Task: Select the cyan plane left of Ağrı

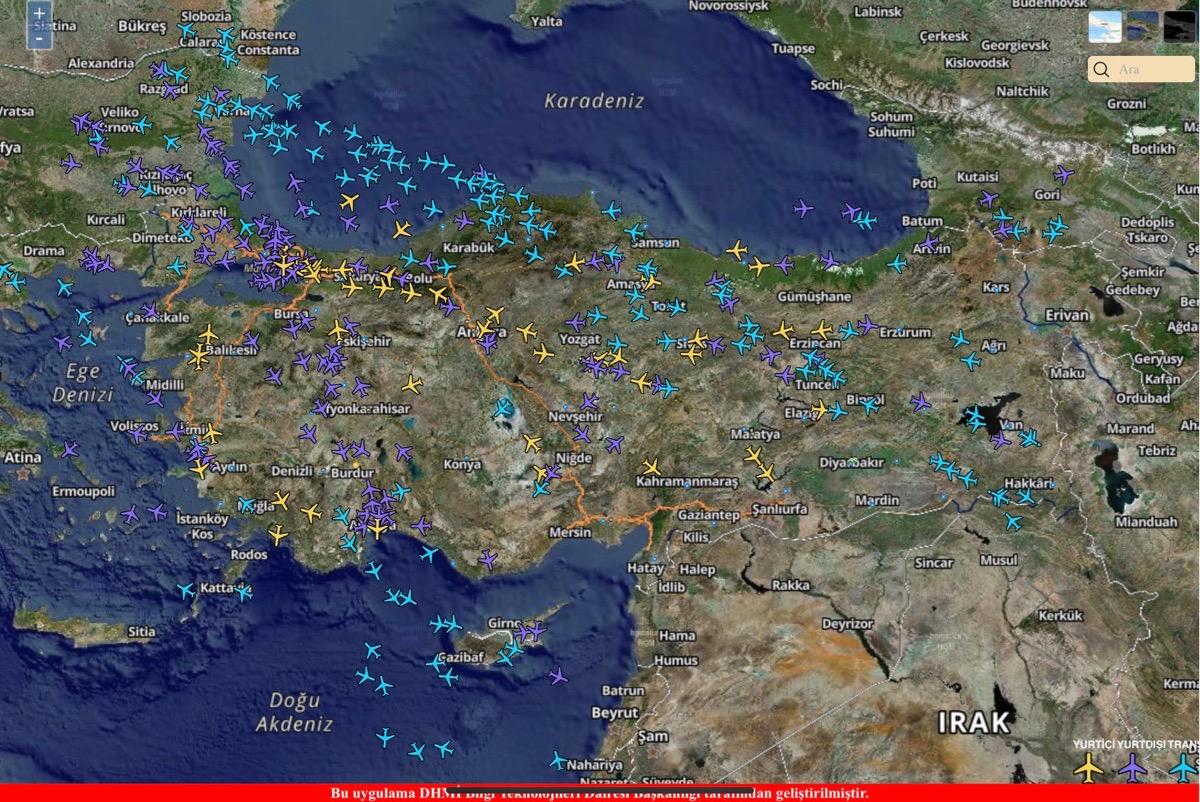Action: [959, 339]
